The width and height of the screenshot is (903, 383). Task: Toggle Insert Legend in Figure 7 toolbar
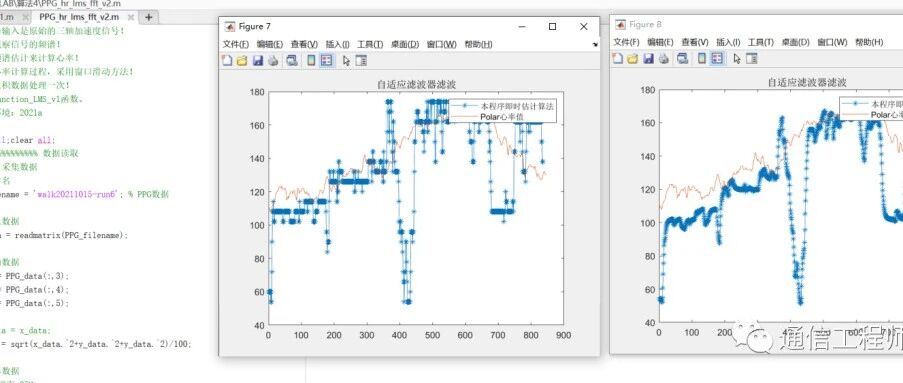[327, 60]
